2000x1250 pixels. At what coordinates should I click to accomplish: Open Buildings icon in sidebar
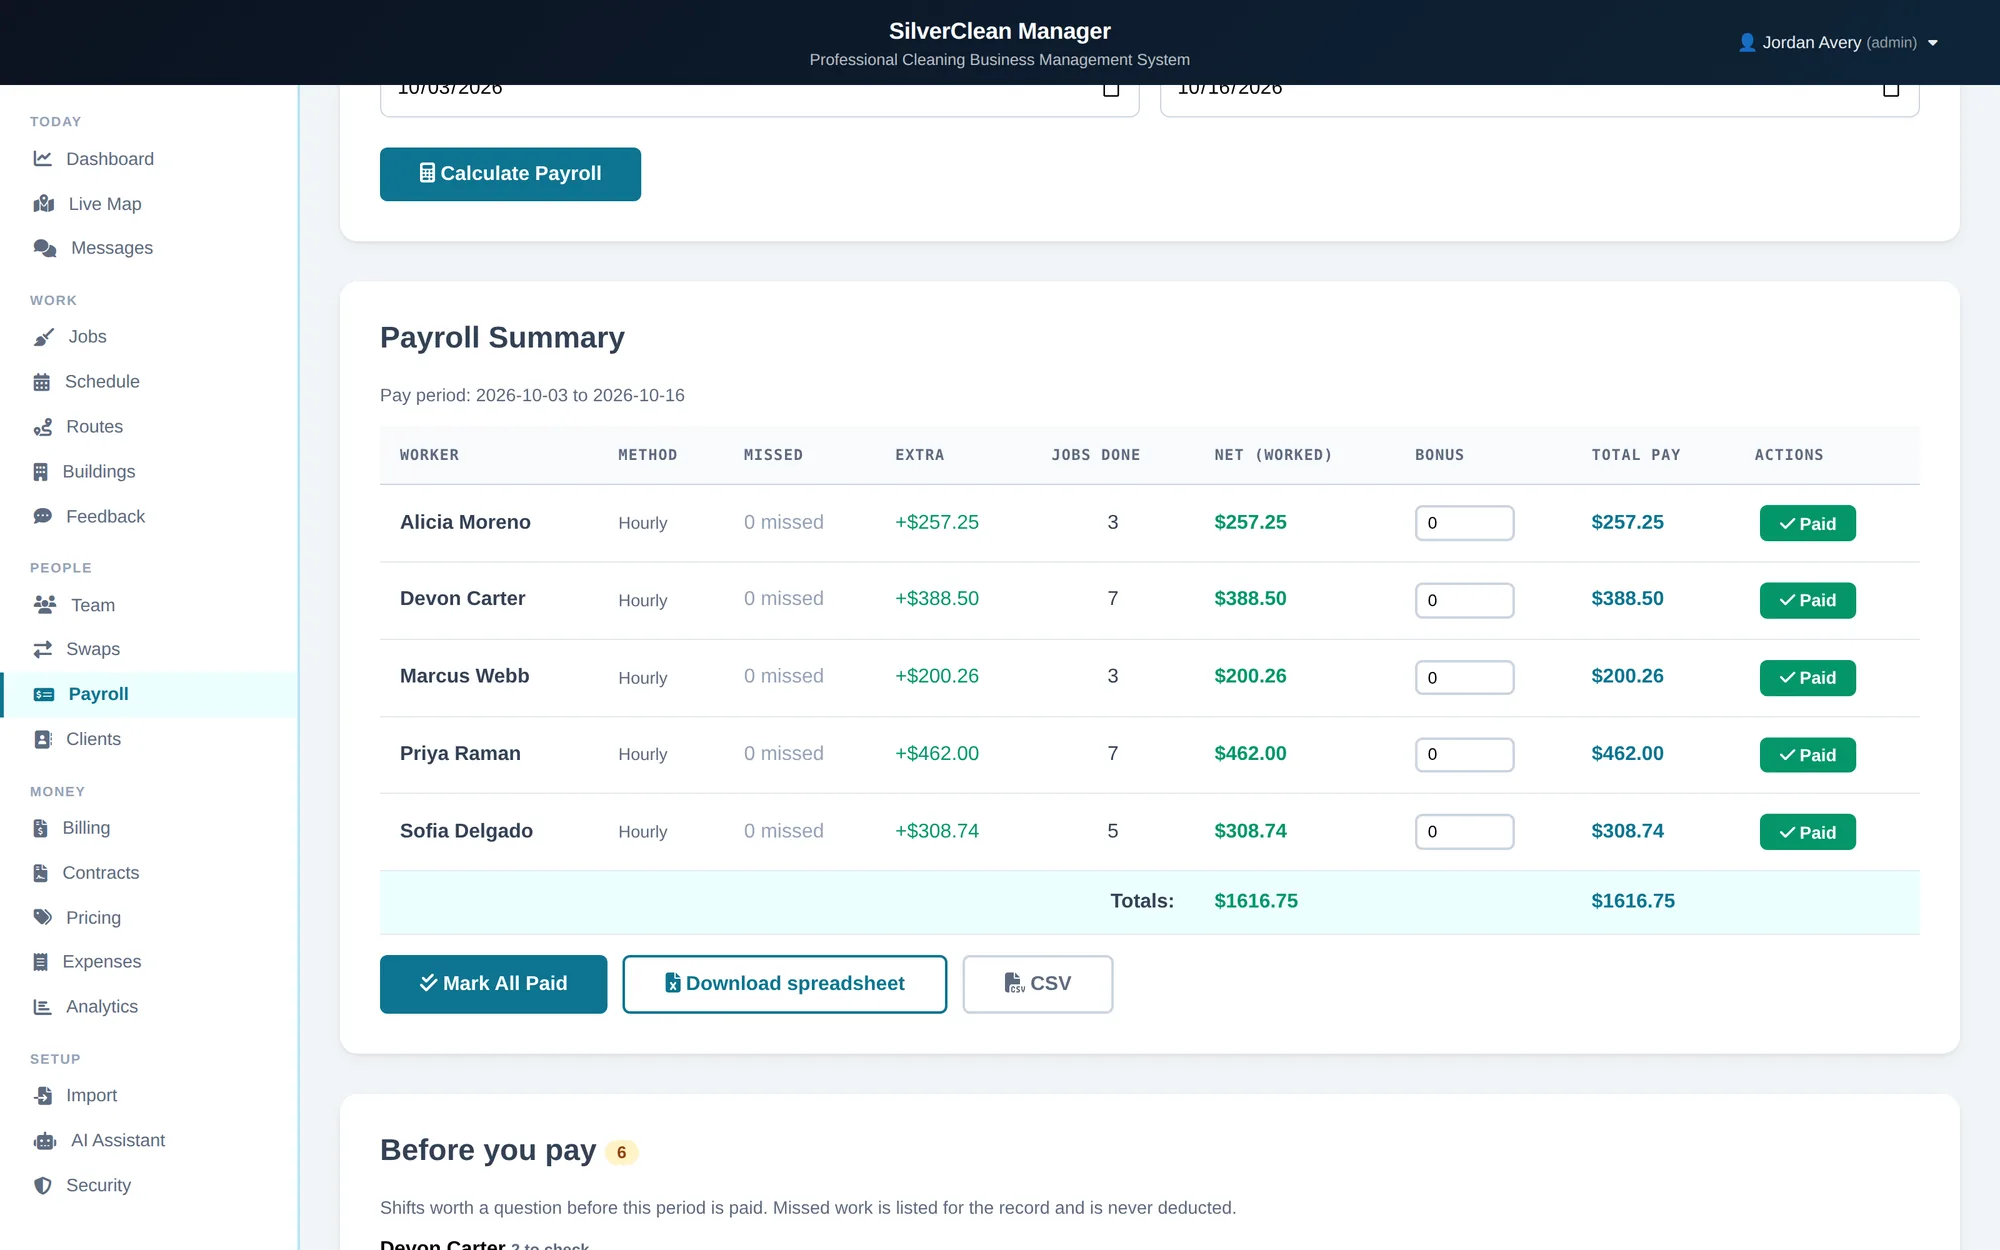(x=41, y=472)
